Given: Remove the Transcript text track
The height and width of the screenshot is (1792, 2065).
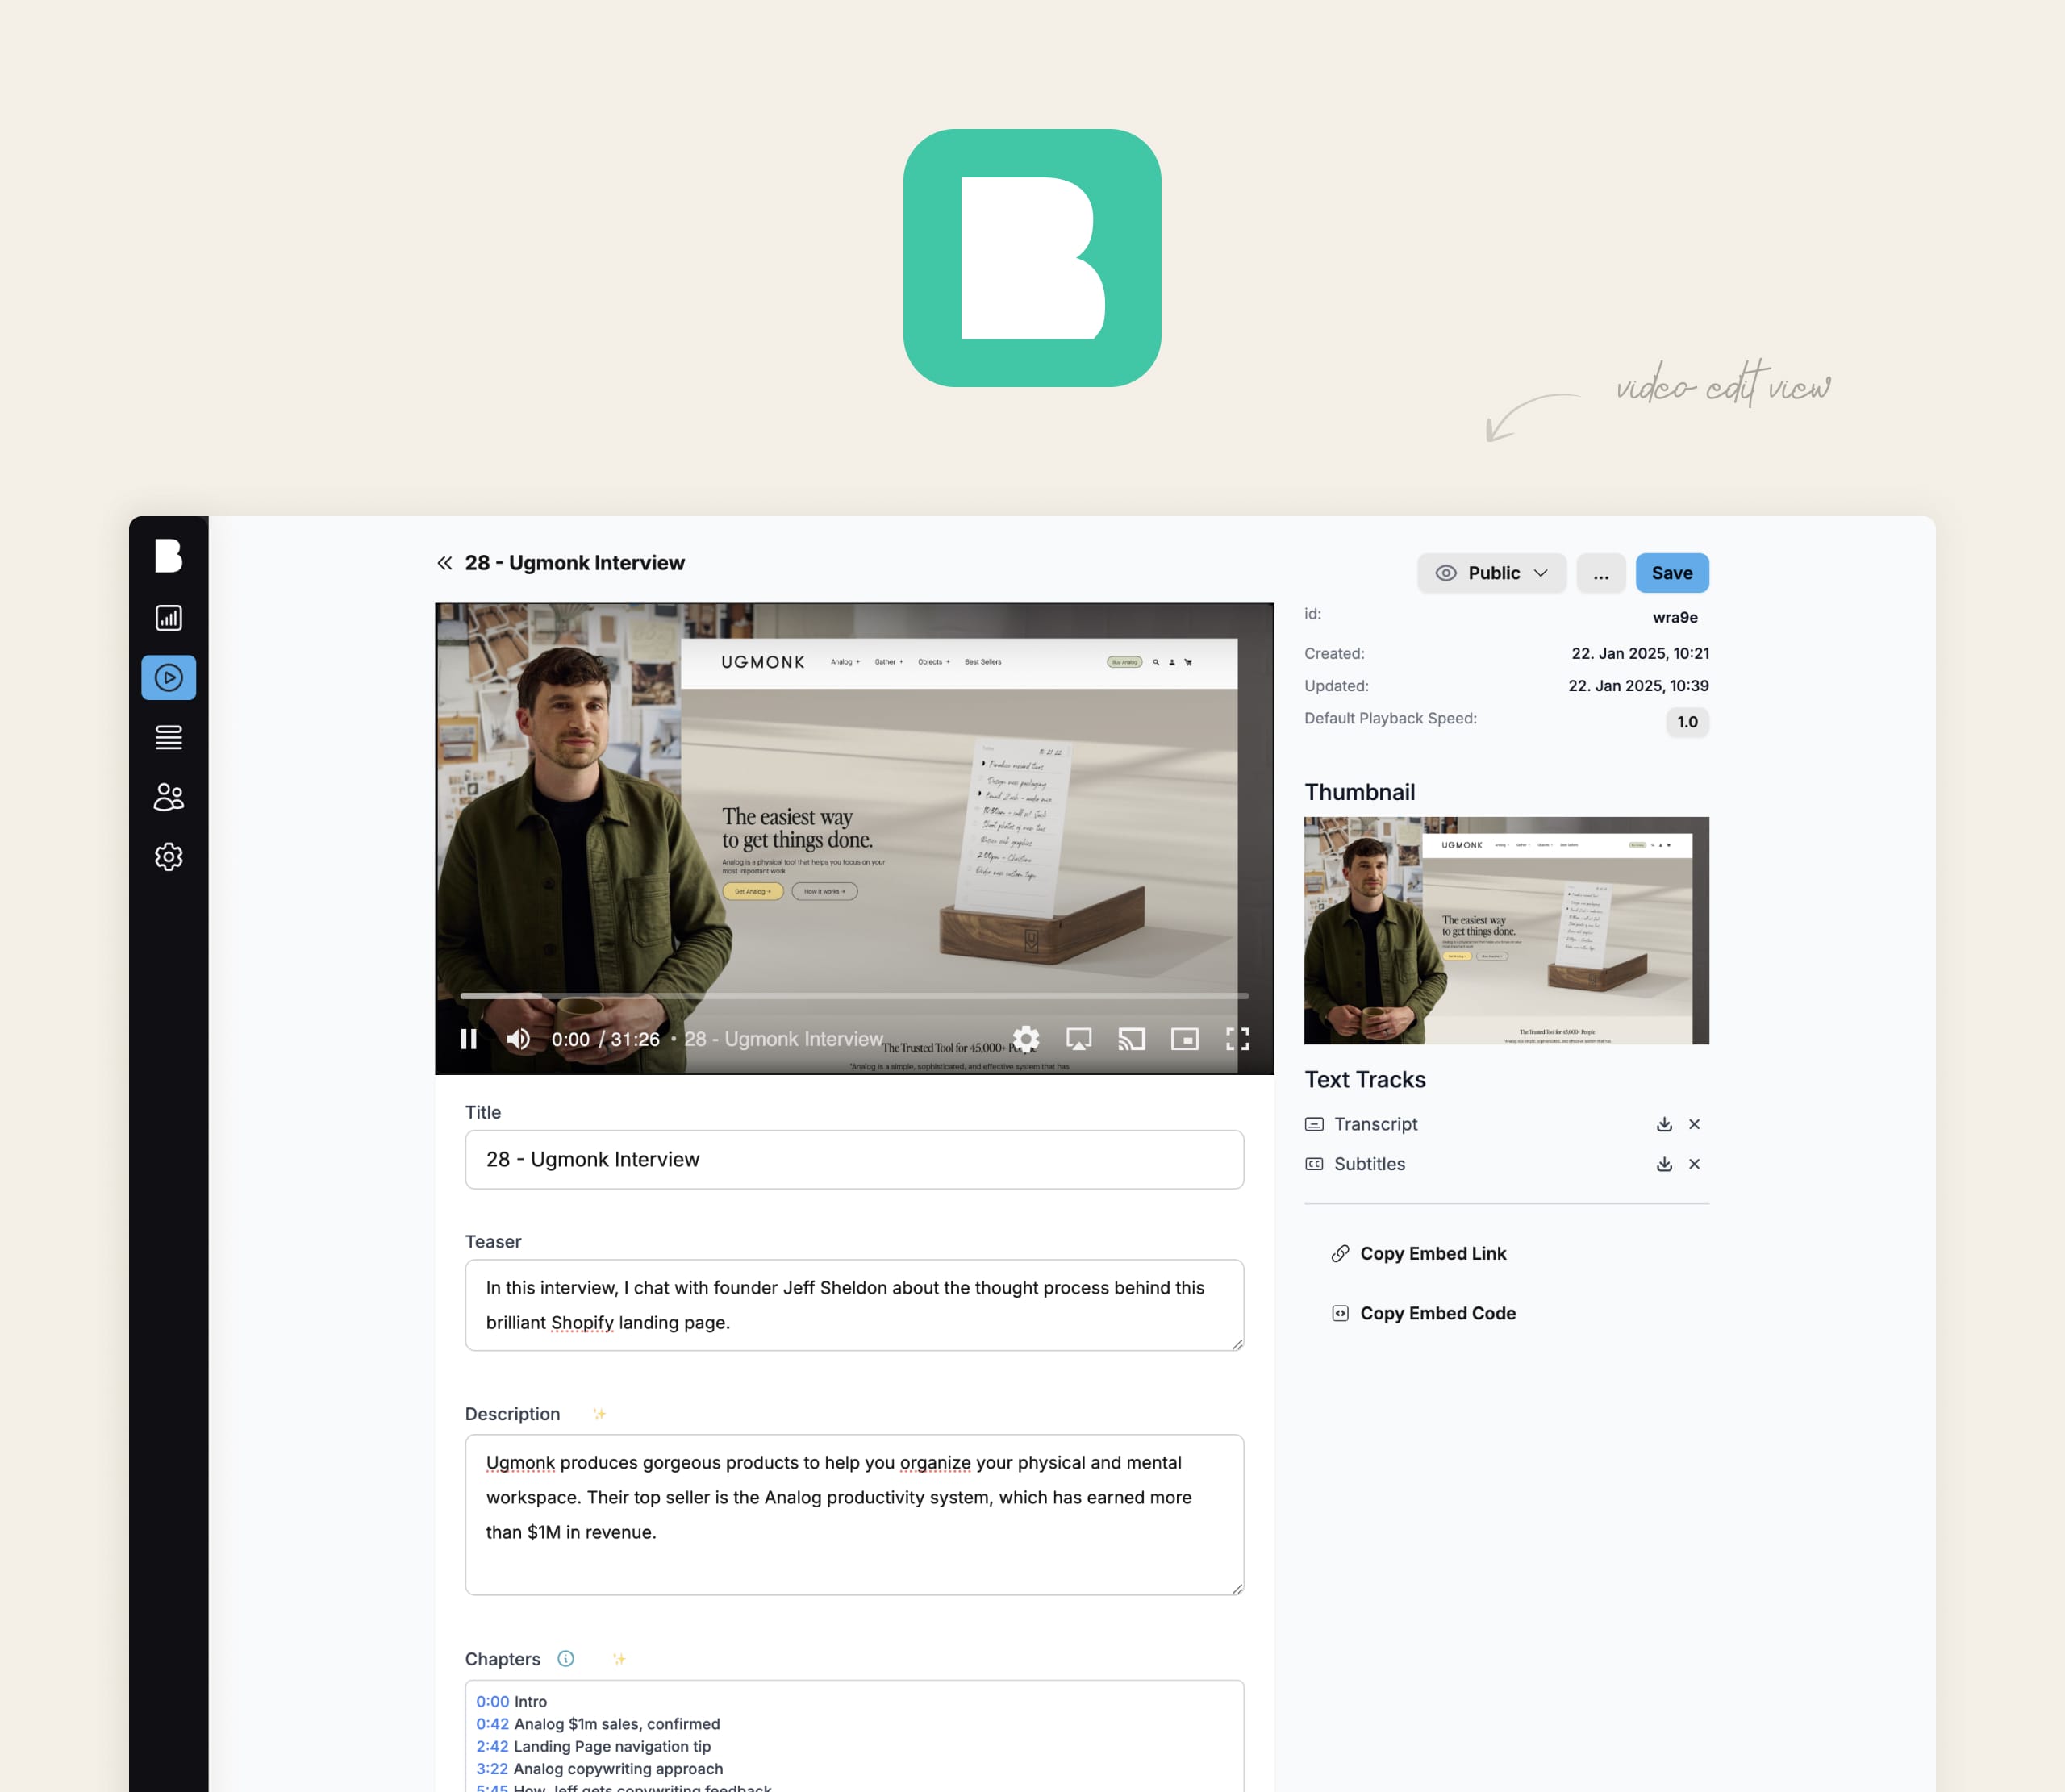Looking at the screenshot, I should click(1695, 1124).
